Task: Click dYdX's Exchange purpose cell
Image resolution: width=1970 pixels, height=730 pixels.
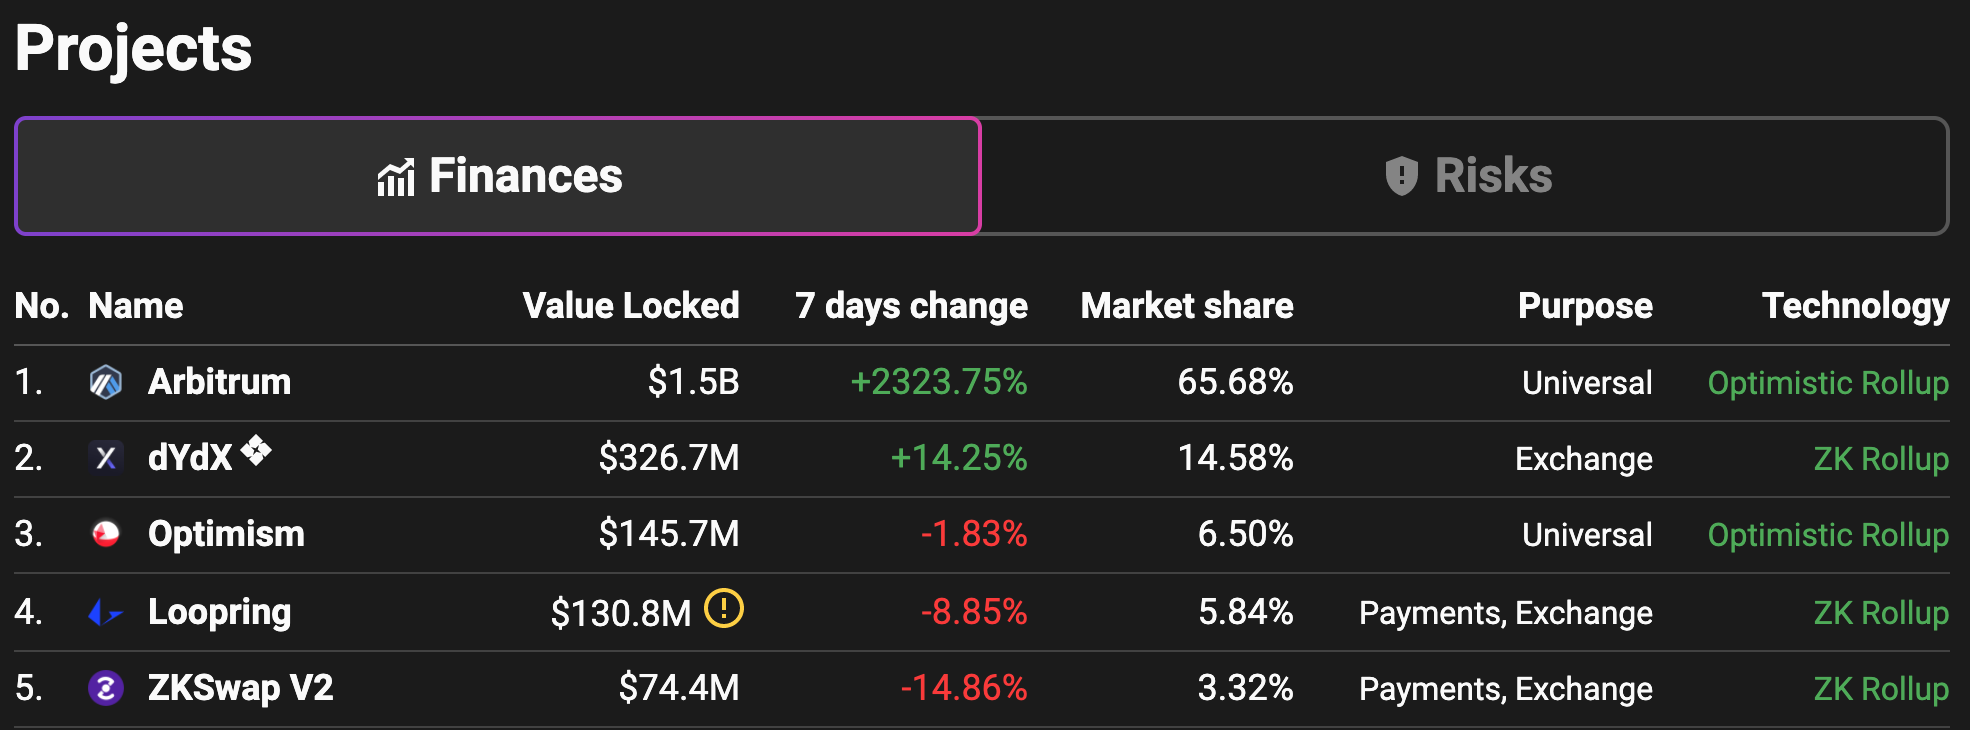Action: (x=1584, y=458)
